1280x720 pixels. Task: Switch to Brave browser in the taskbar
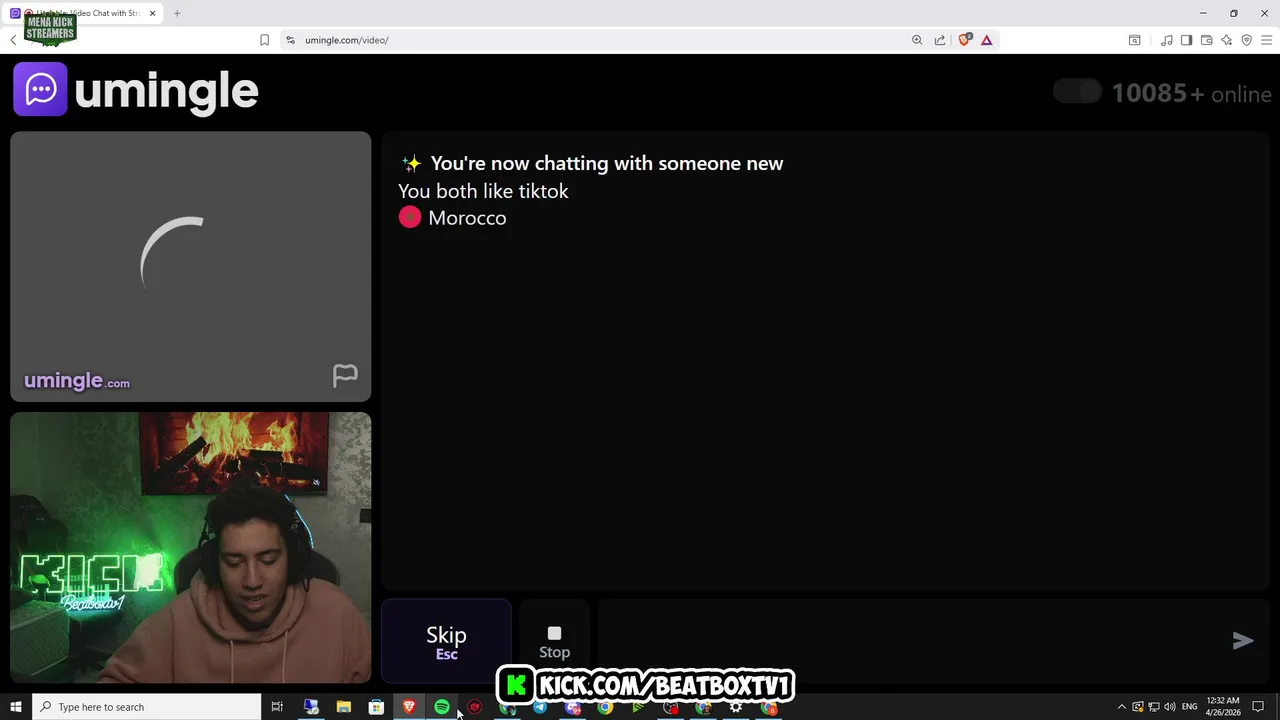click(409, 707)
